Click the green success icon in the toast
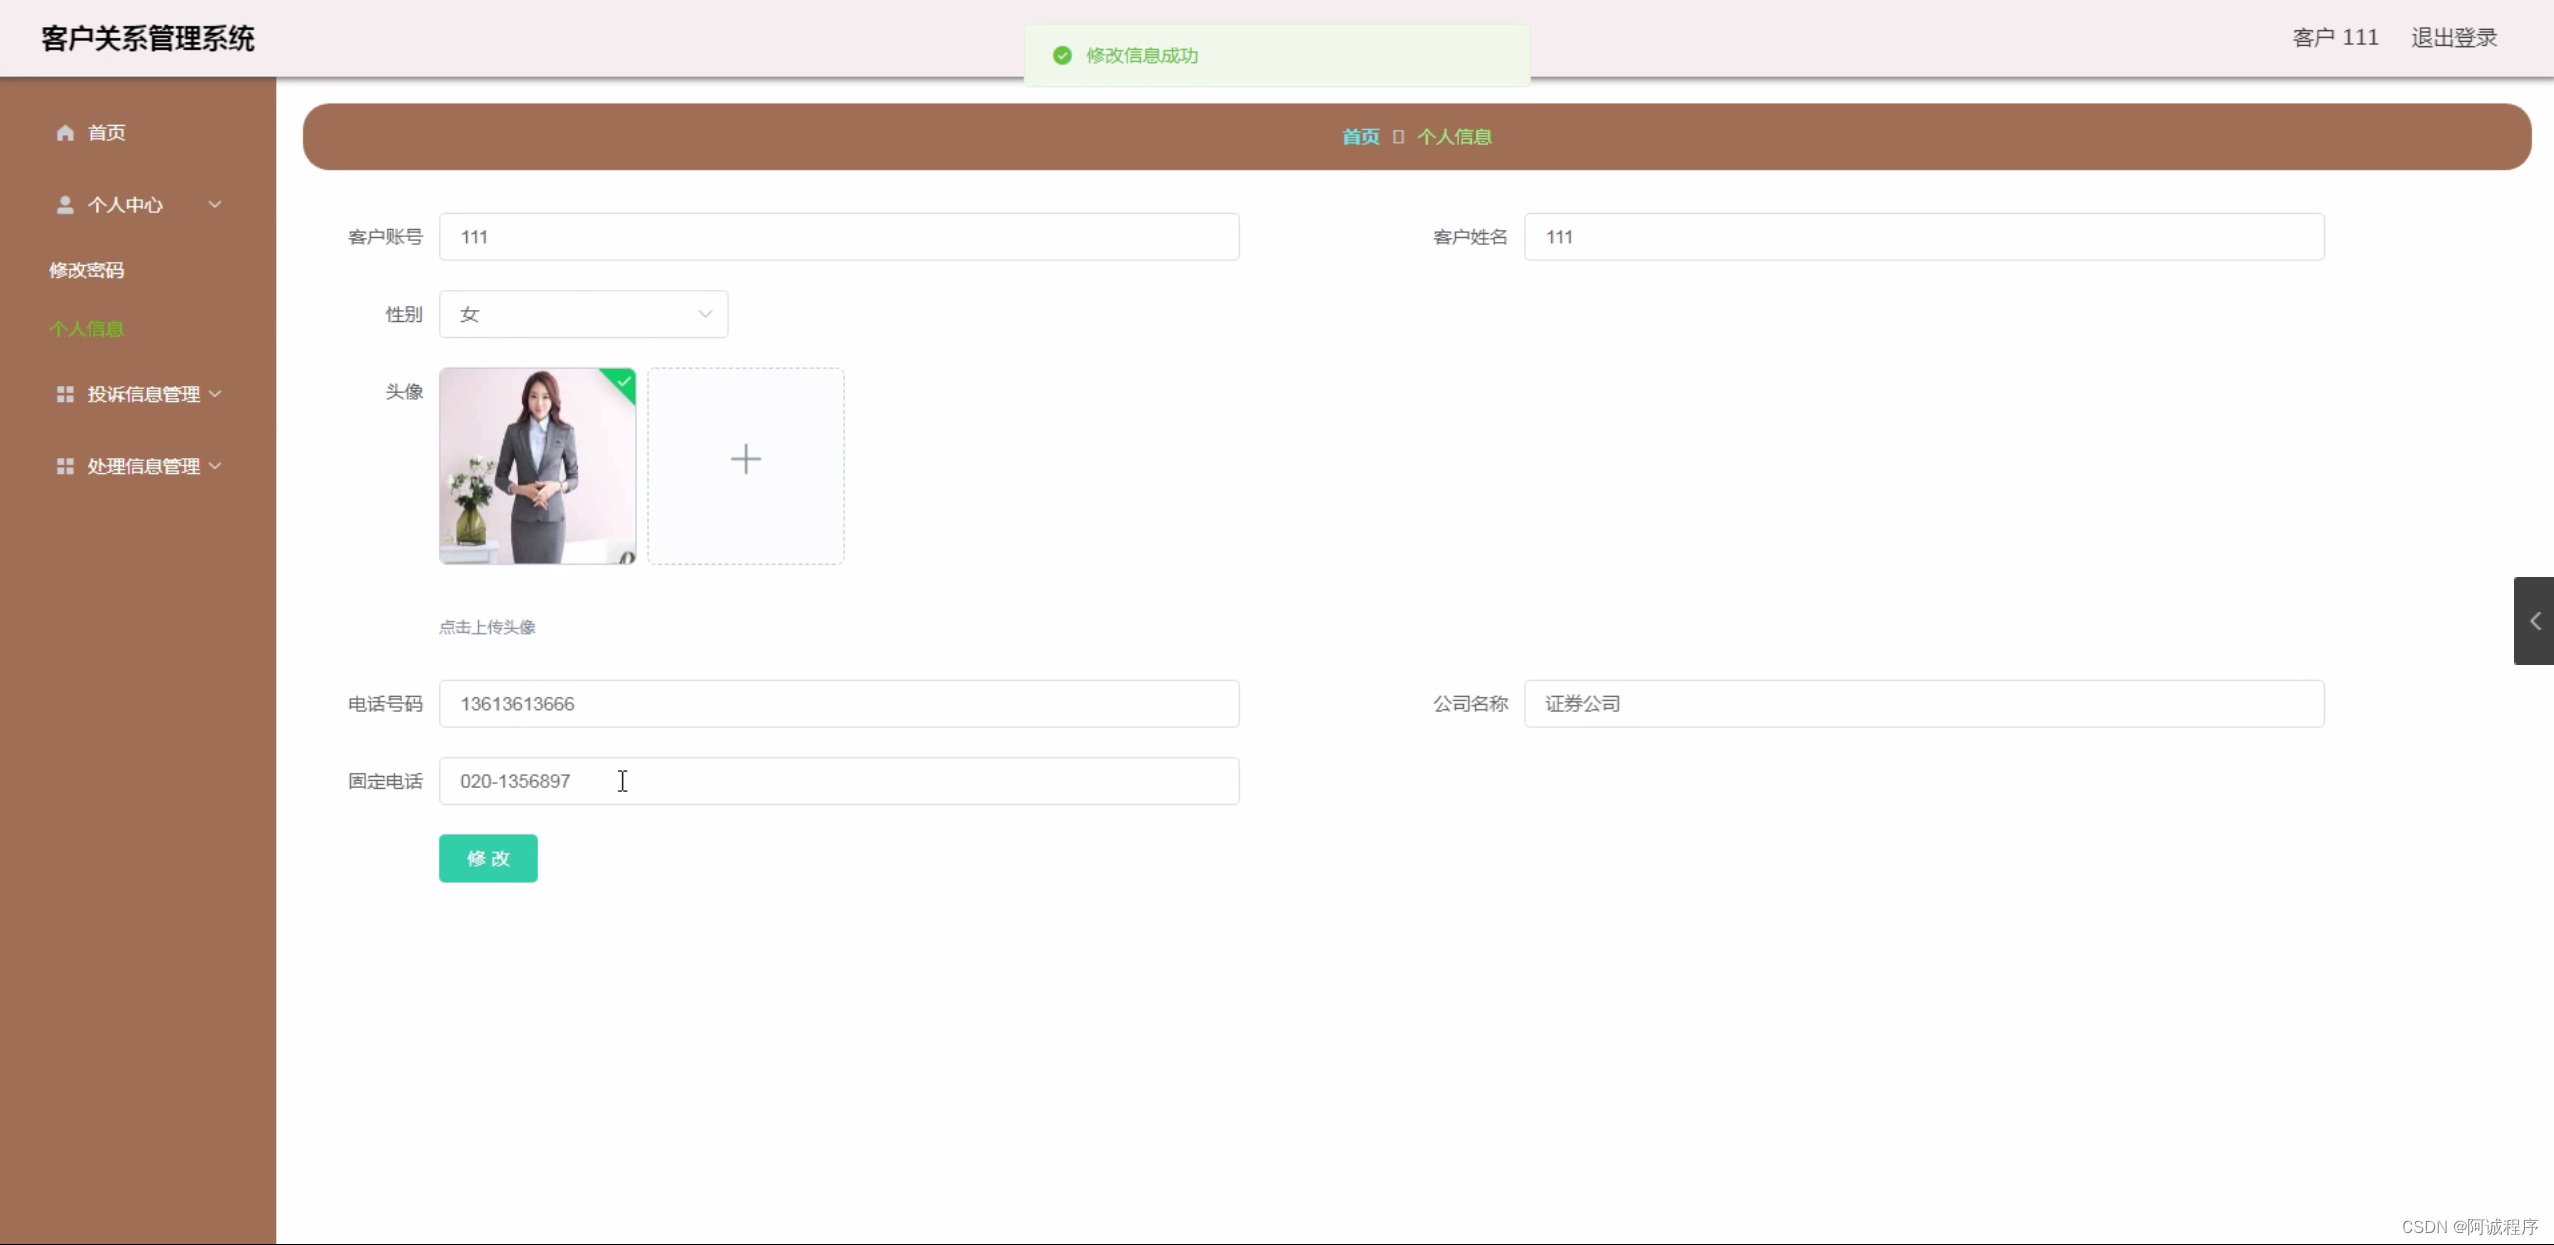 pyautogui.click(x=1061, y=55)
